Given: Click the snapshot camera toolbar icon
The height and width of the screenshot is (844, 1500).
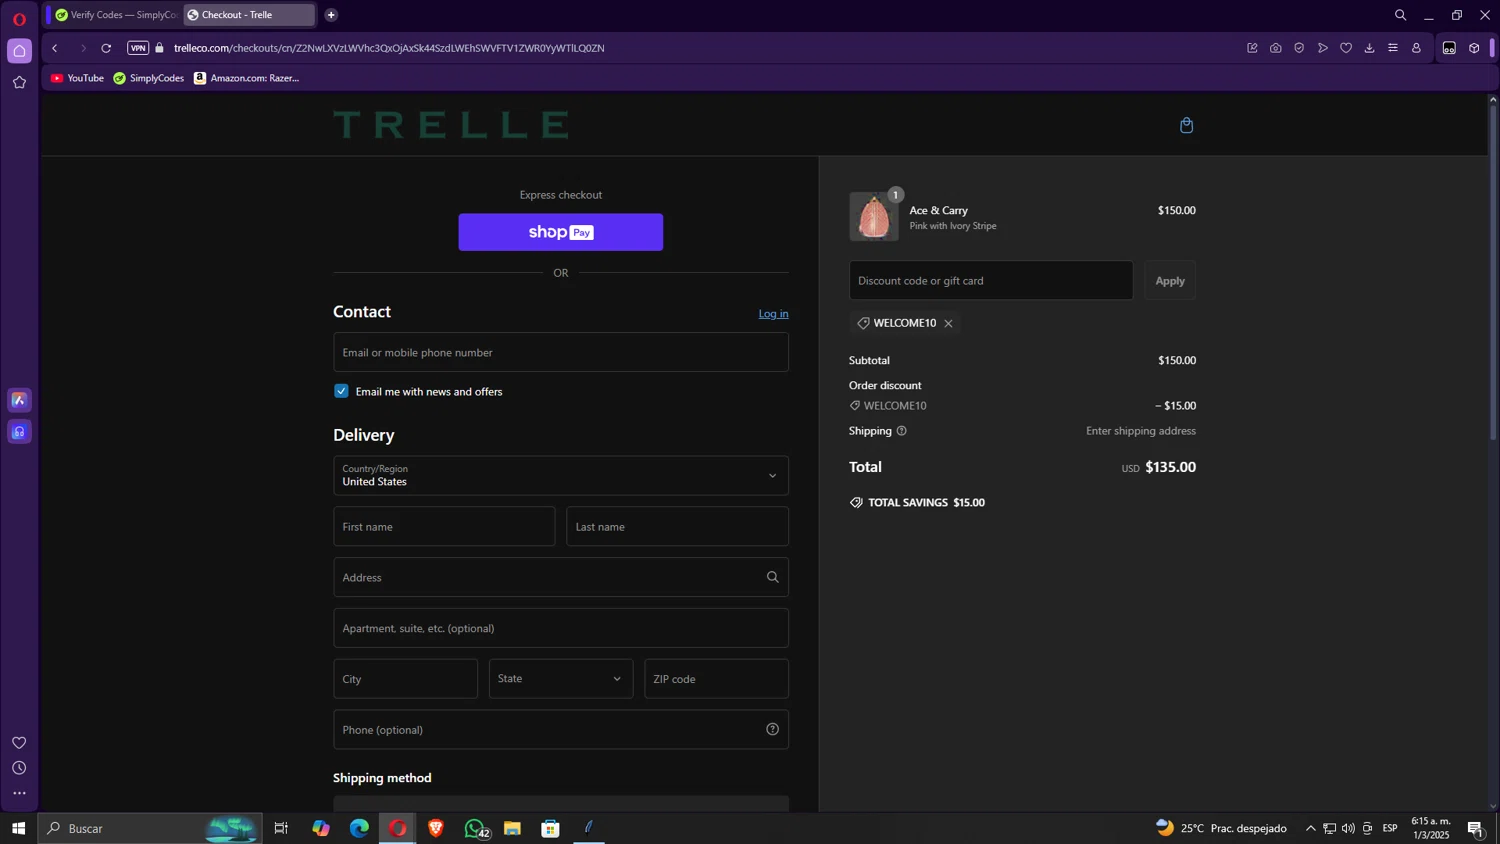Looking at the screenshot, I should 1276,48.
